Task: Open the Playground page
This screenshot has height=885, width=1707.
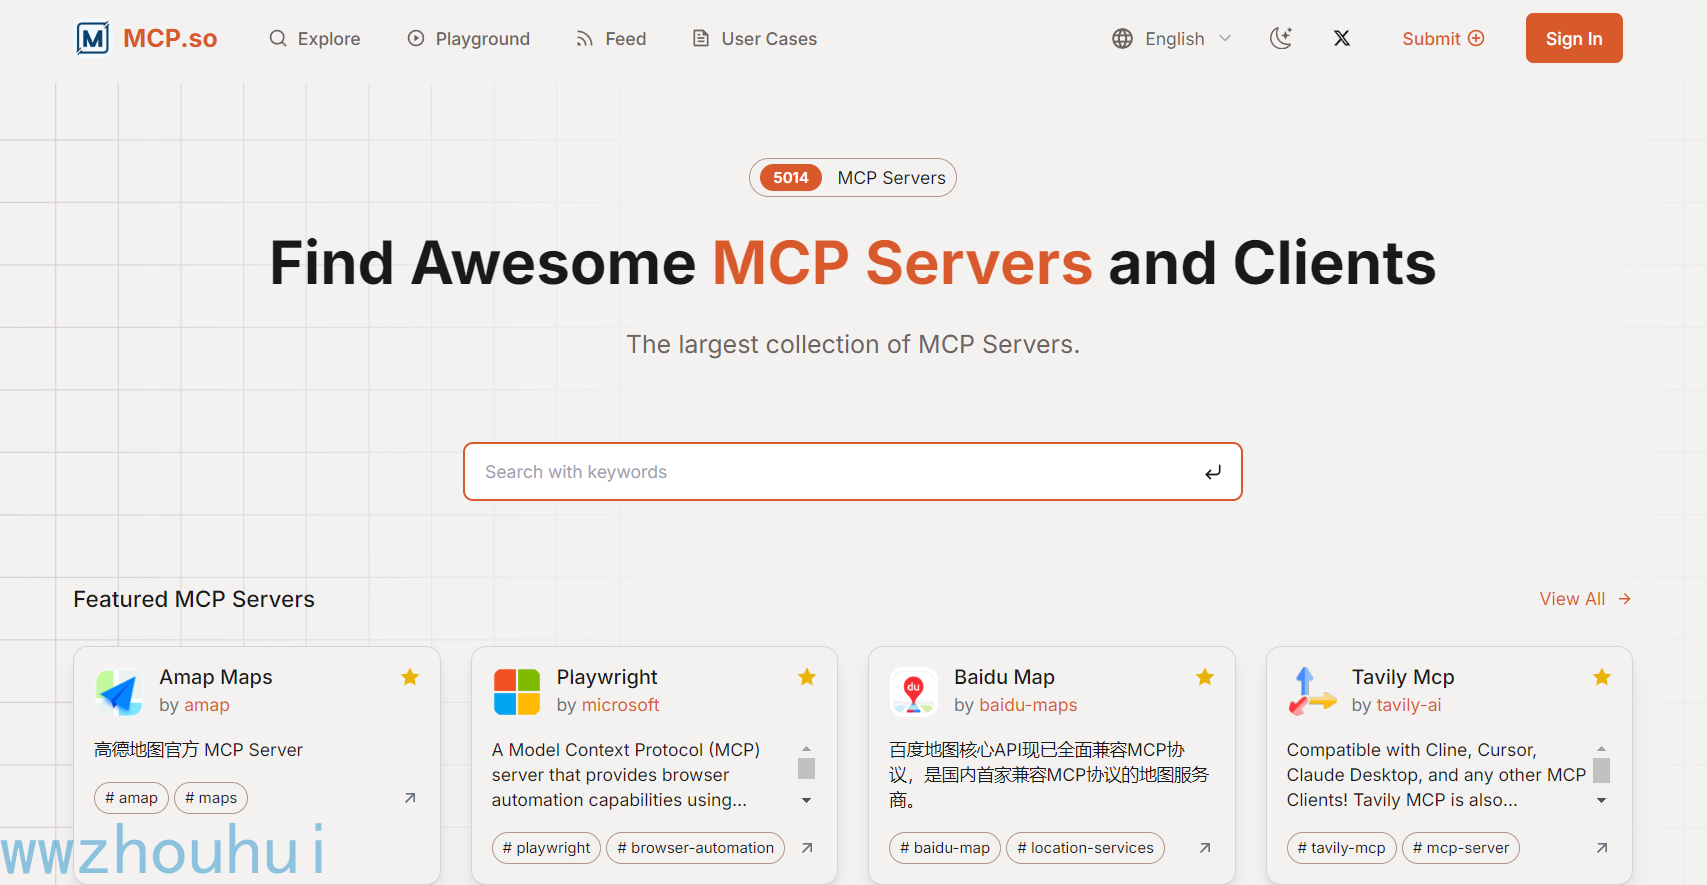Action: tap(469, 39)
